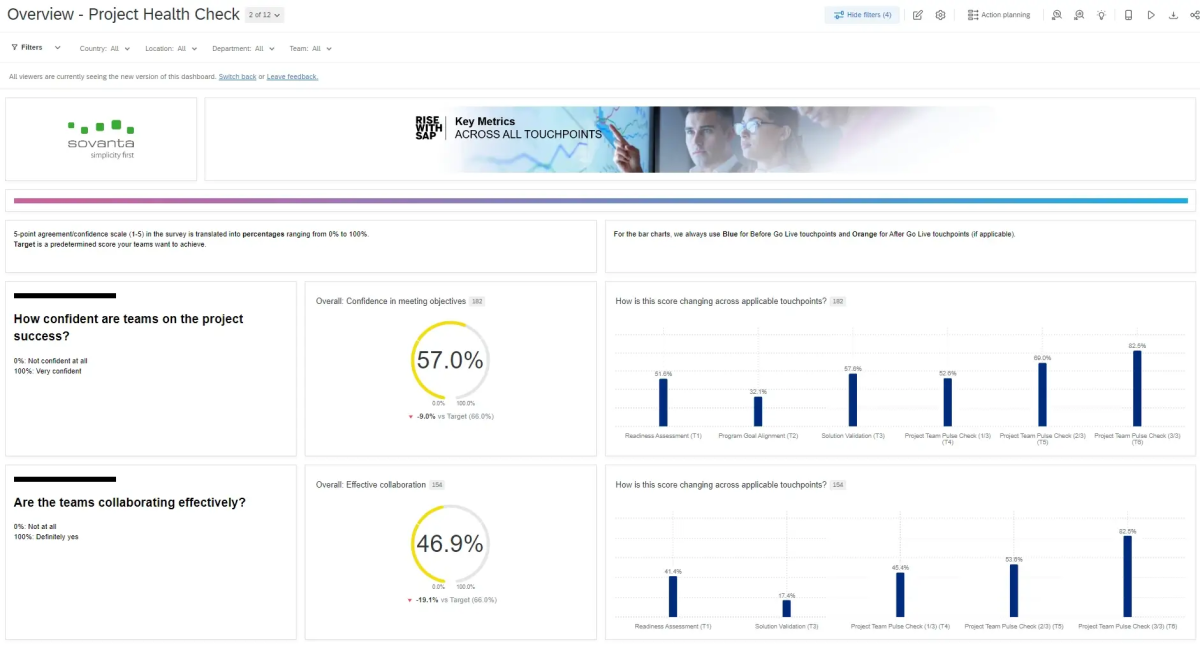Click the 82.5% bar in the confidence chart
Image resolution: width=1200 pixels, height=645 pixels.
click(1137, 388)
